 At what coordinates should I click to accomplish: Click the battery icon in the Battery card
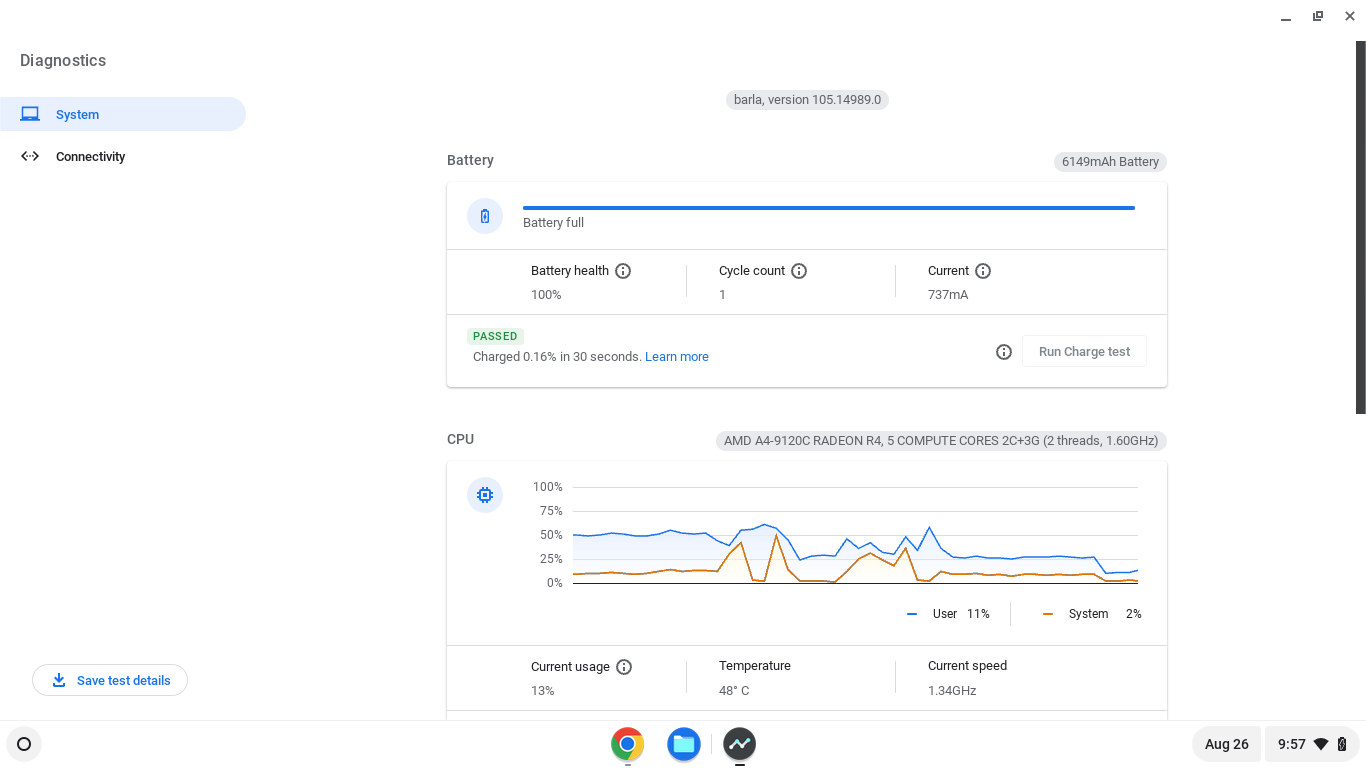(x=485, y=216)
